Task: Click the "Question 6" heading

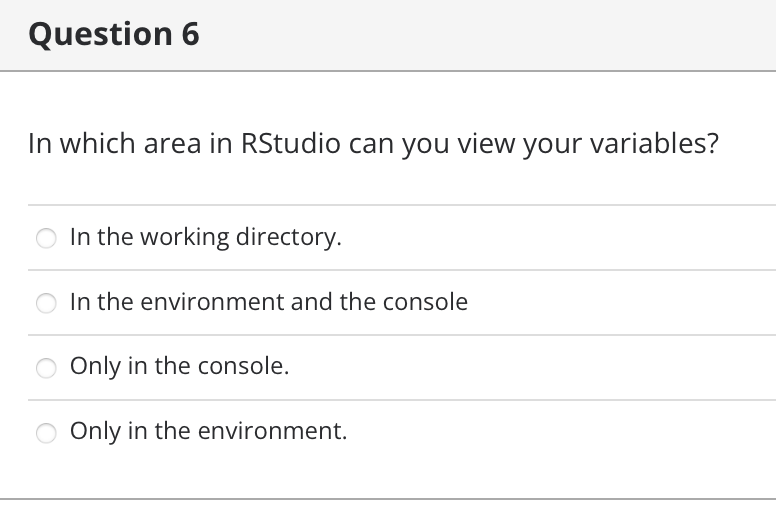Action: coord(114,34)
